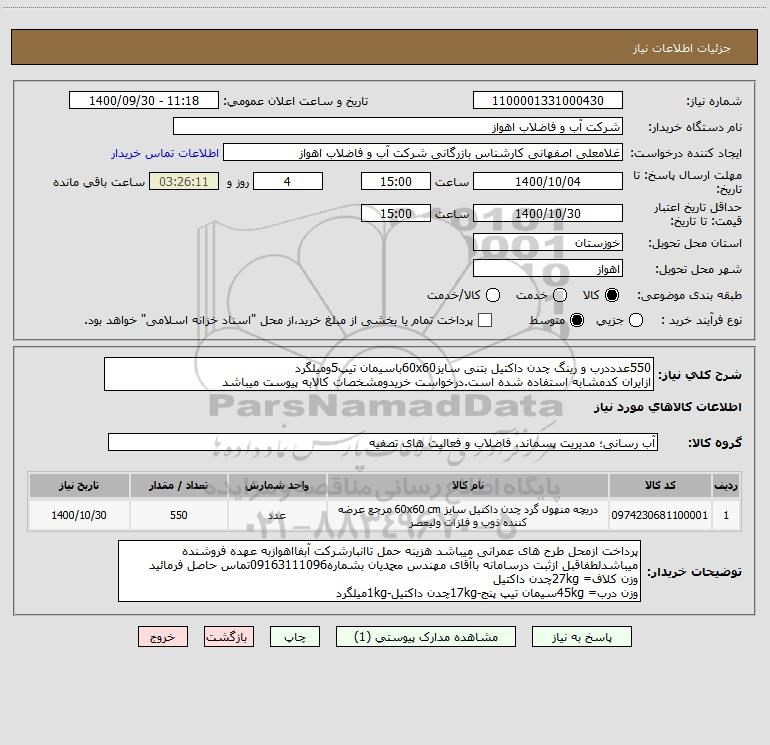Click the price validity time 15:00 field
This screenshot has width=770, height=745.
tap(396, 213)
